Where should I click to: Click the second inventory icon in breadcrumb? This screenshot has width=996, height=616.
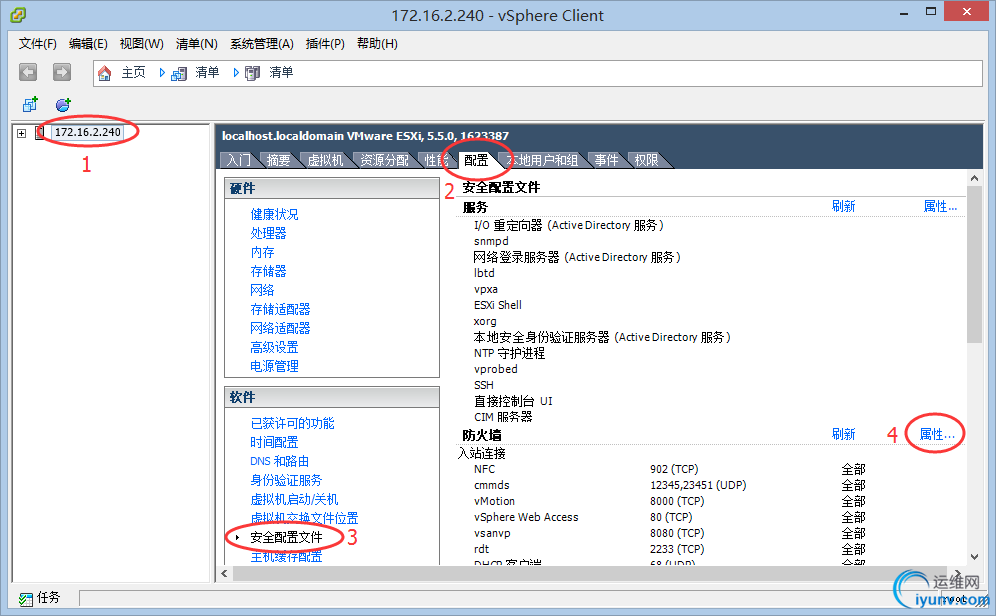(252, 73)
